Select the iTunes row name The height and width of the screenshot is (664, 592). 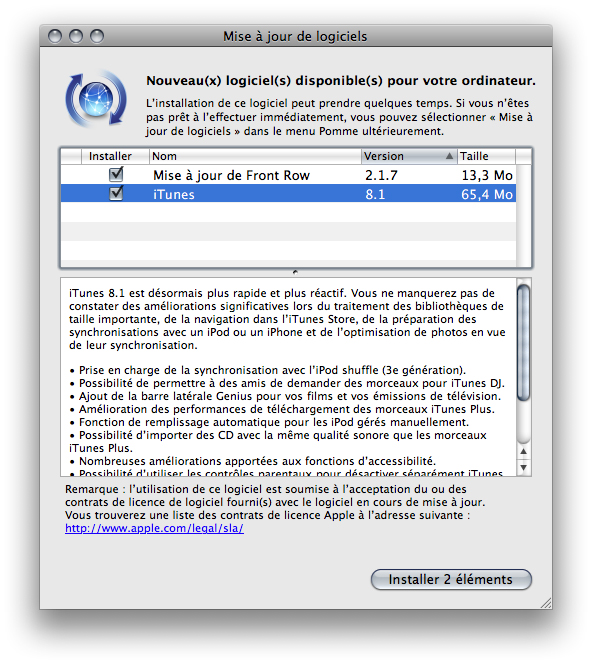click(174, 194)
